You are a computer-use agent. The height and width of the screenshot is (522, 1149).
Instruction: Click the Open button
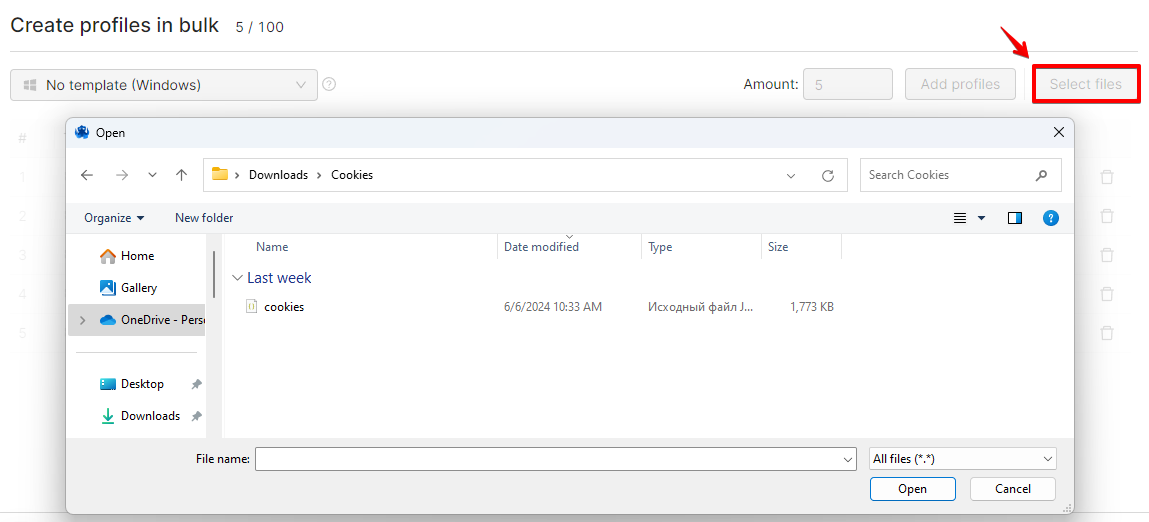912,489
